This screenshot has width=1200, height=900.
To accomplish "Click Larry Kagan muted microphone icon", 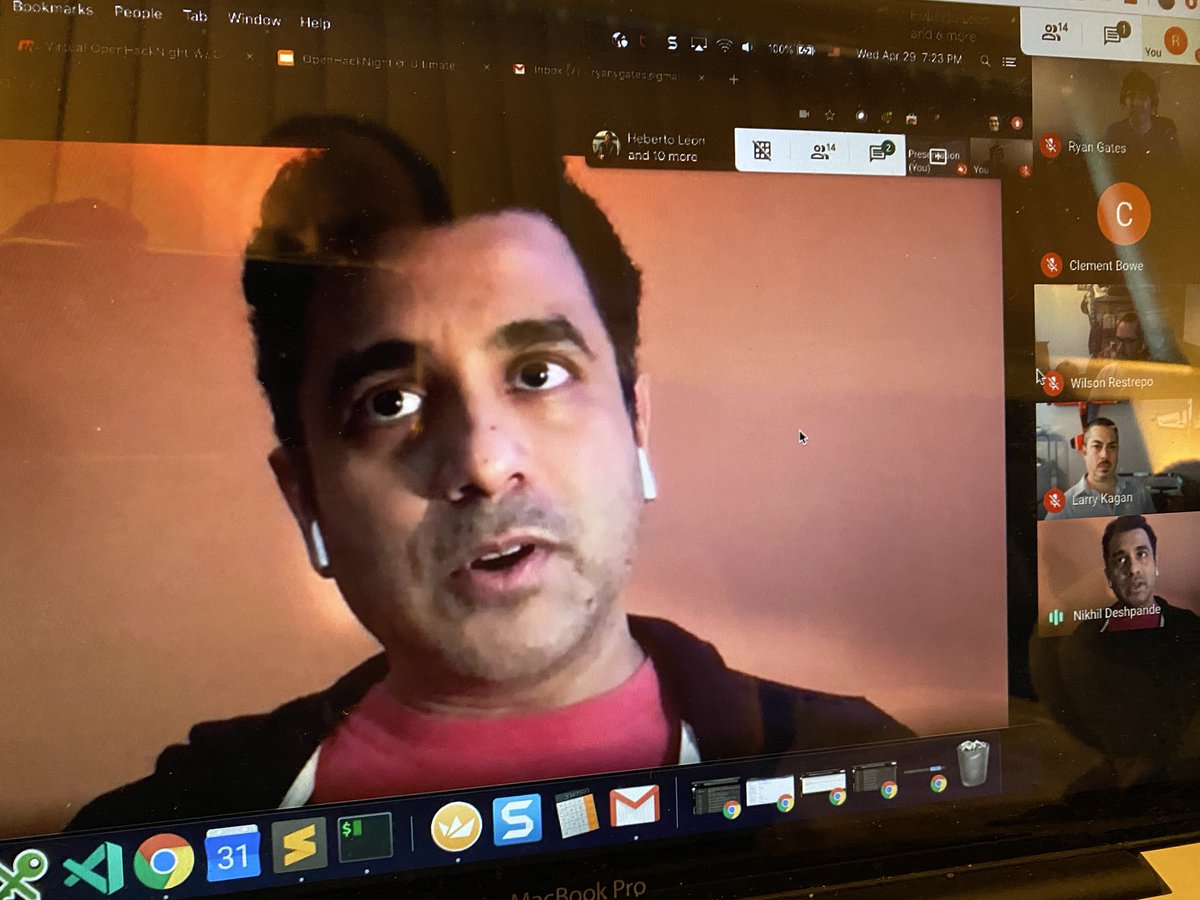I will pos(1053,499).
